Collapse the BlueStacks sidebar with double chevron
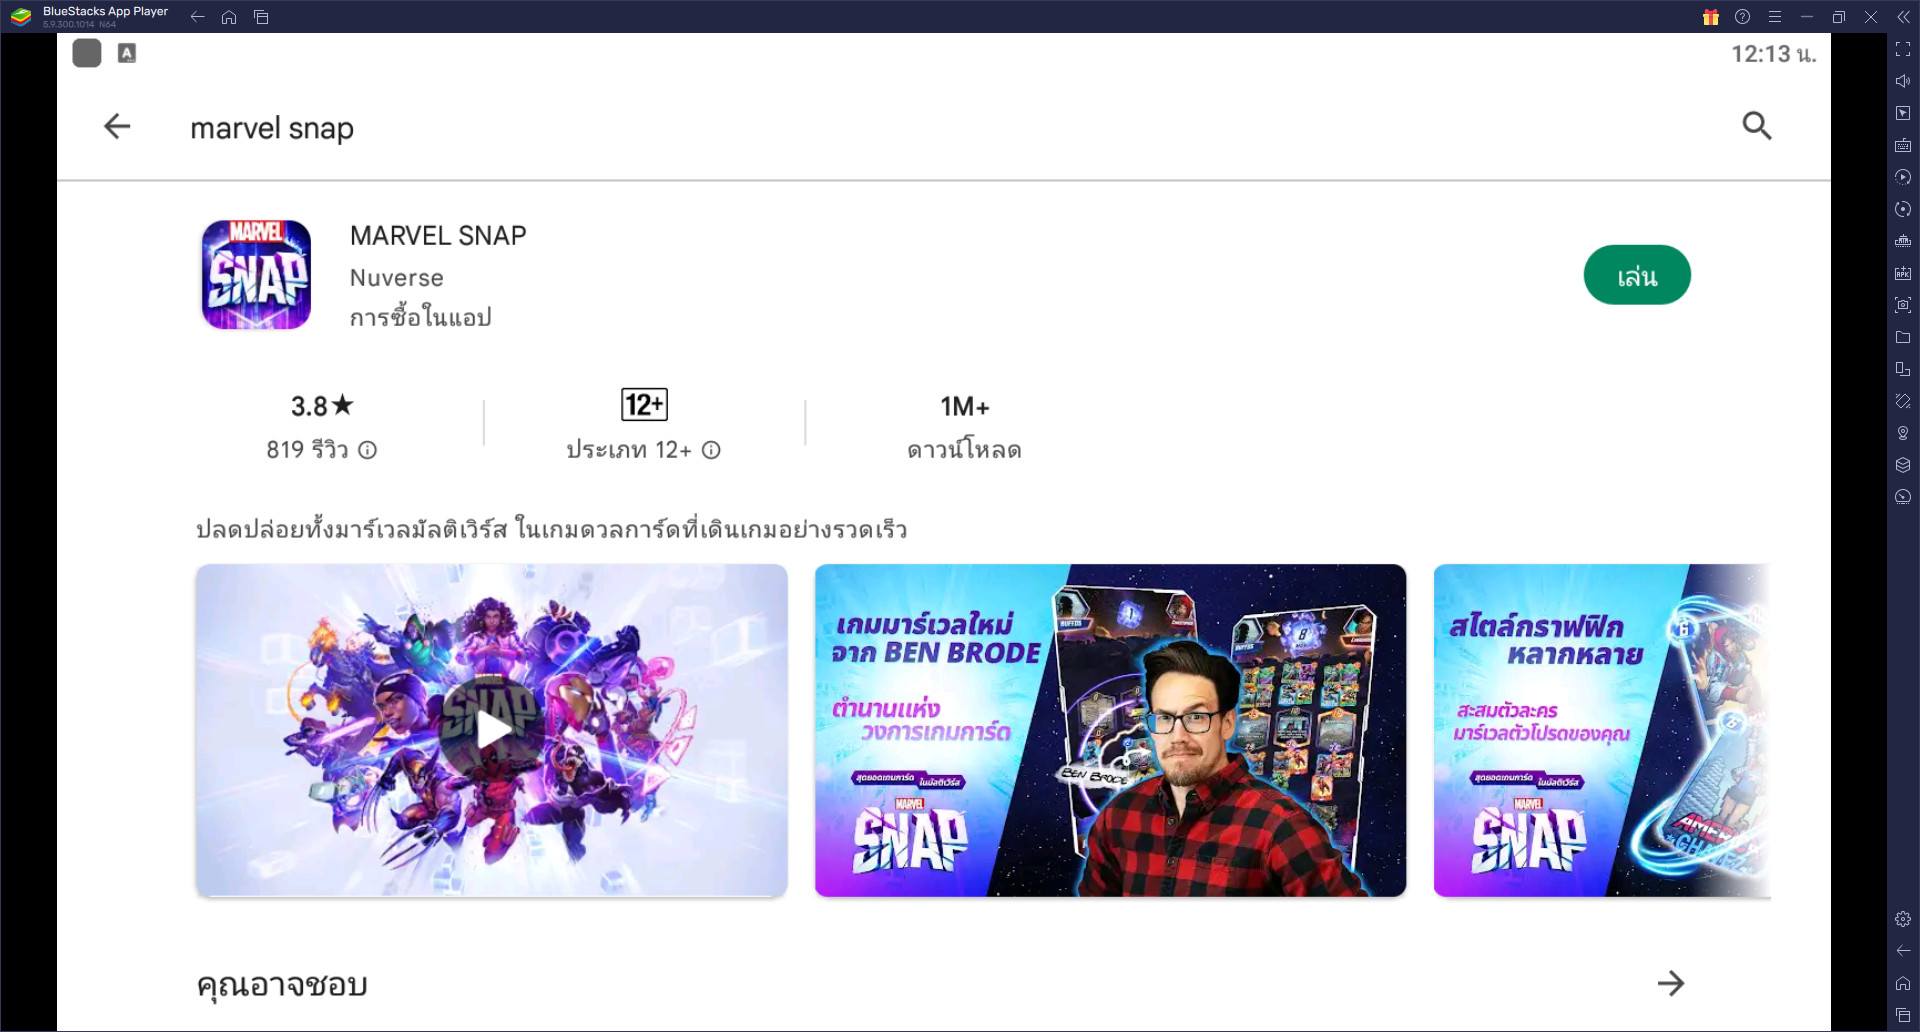The width and height of the screenshot is (1920, 1032). pyautogui.click(x=1903, y=17)
